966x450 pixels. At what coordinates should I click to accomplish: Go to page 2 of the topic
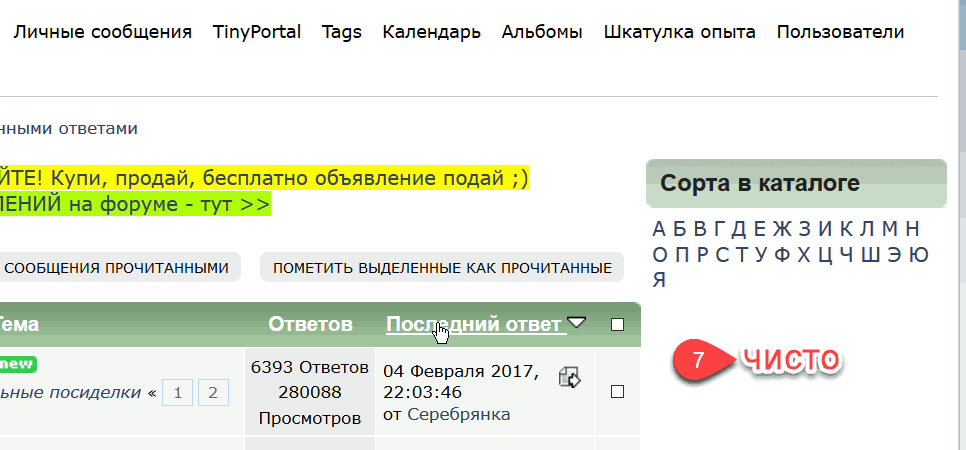click(213, 393)
